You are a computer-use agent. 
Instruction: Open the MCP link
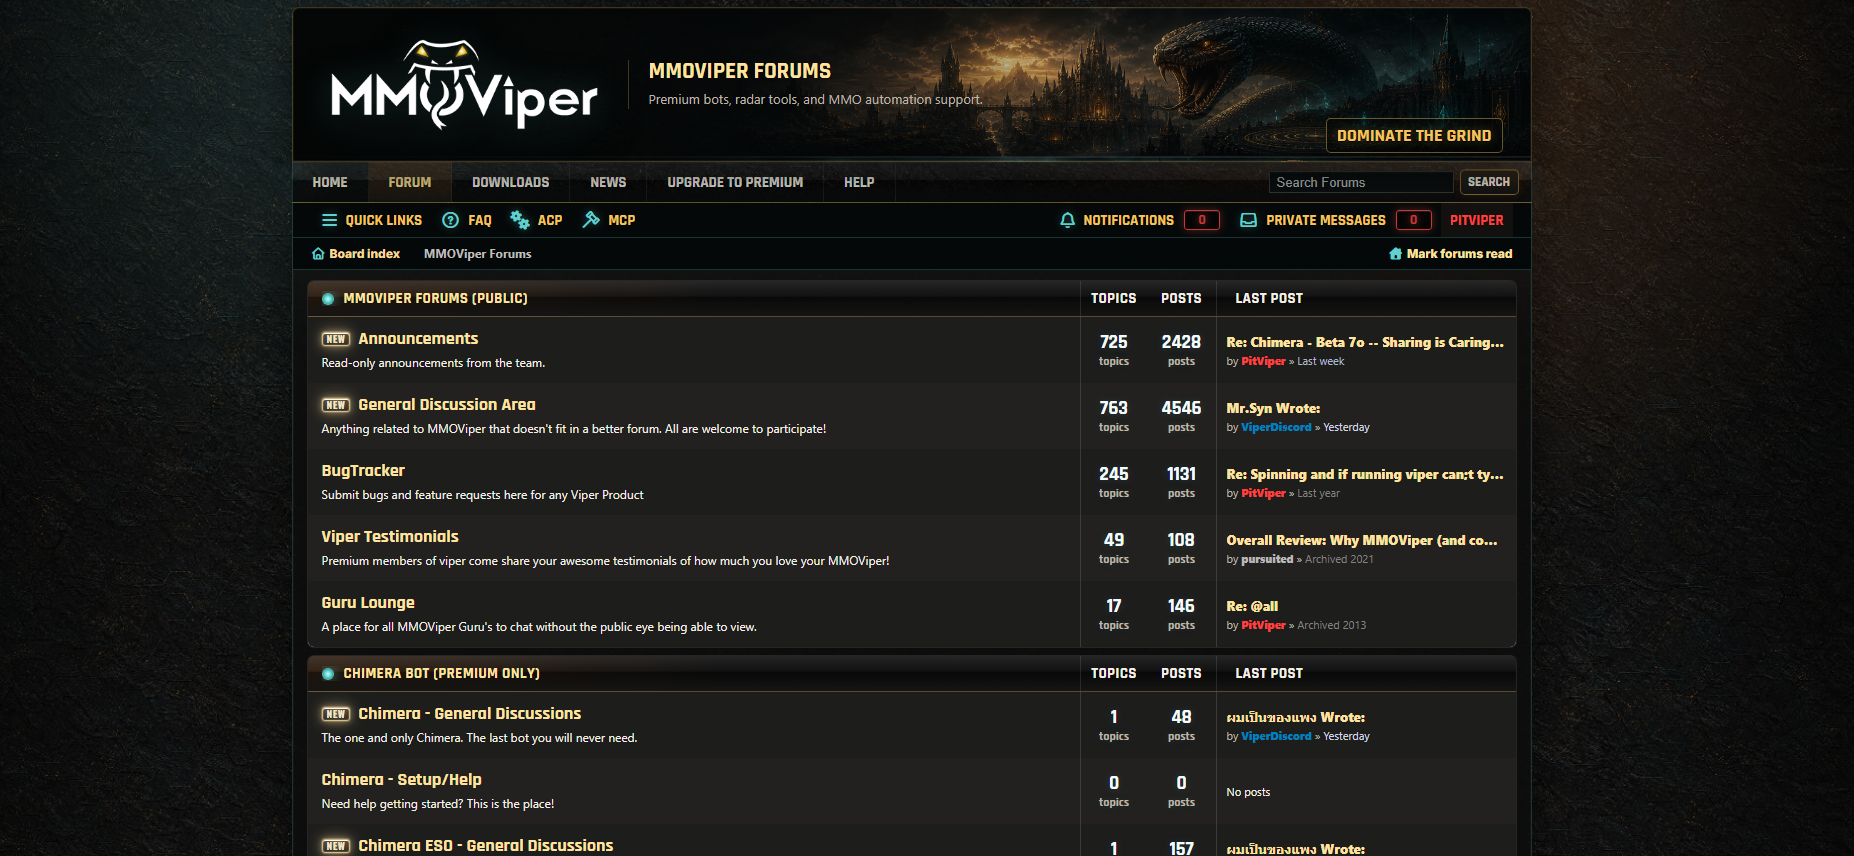pos(622,220)
